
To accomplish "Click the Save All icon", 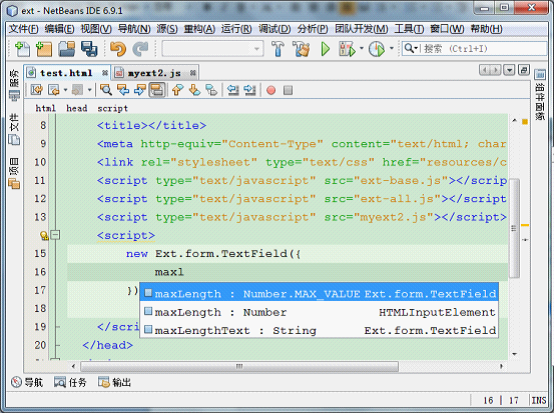I will click(89, 49).
